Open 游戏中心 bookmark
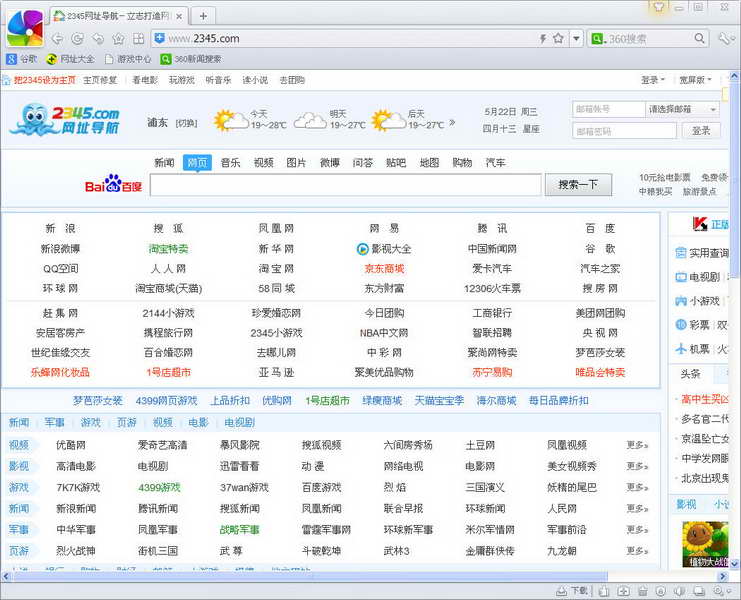741x600 pixels. [x=128, y=59]
